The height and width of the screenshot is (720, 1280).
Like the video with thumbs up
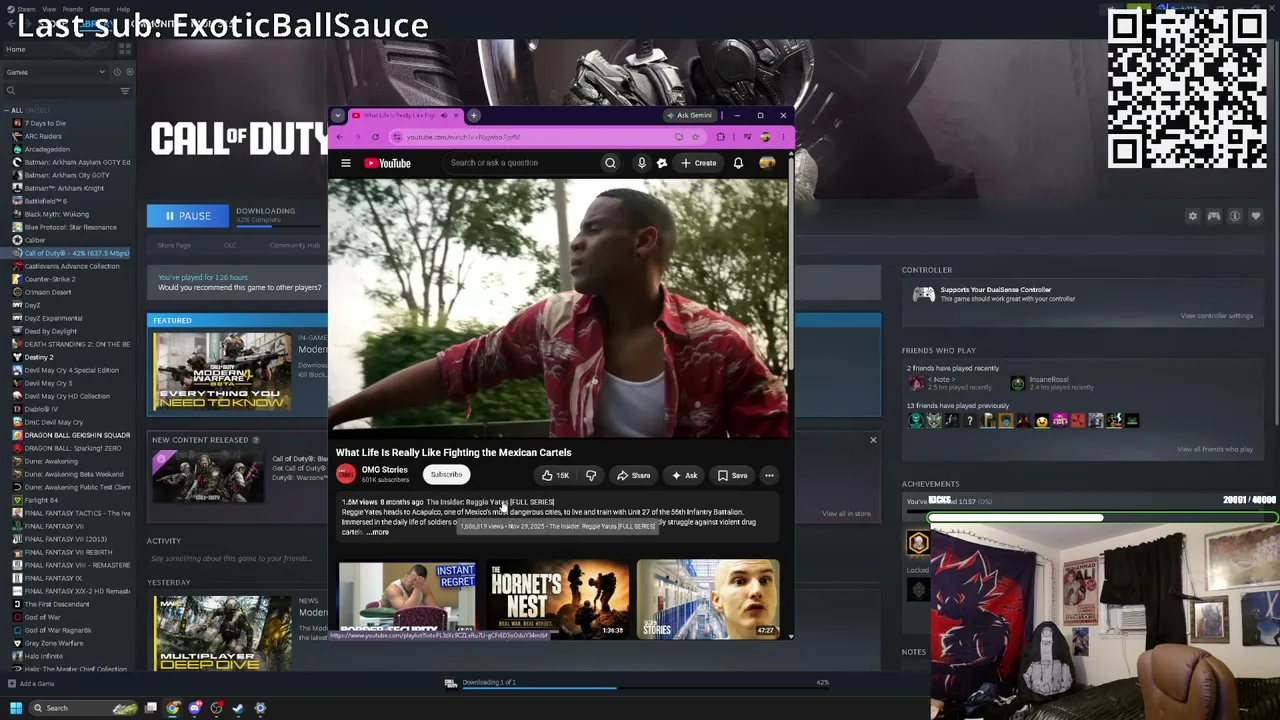point(555,475)
